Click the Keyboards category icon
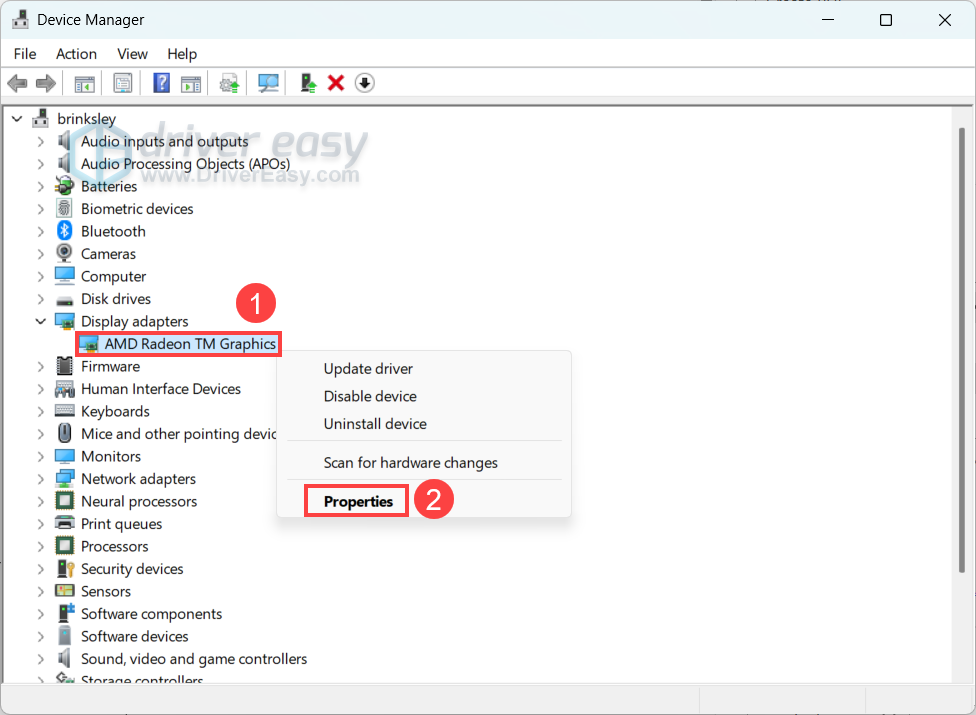 65,411
